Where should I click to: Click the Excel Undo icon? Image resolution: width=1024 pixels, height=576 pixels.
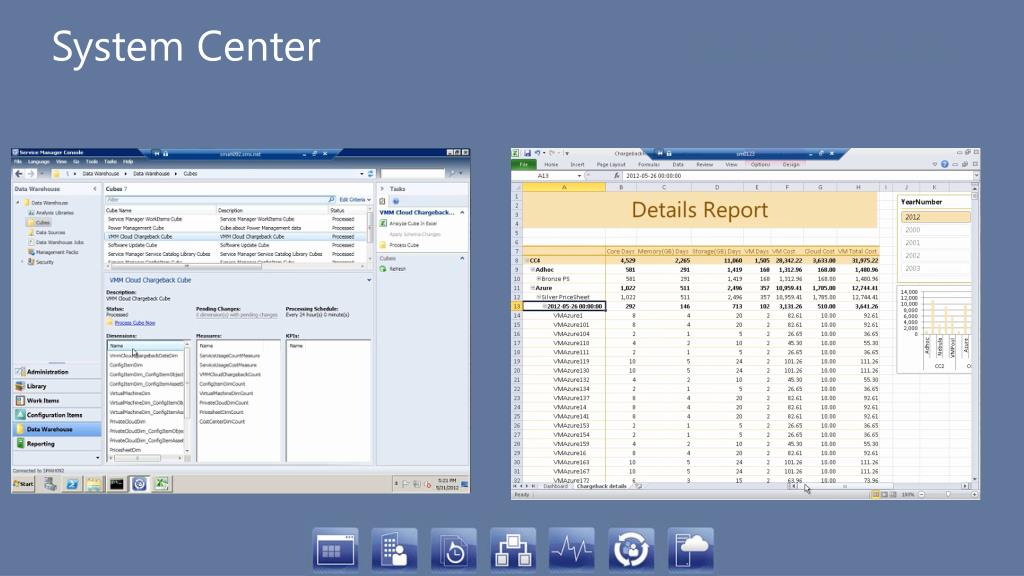[537, 153]
